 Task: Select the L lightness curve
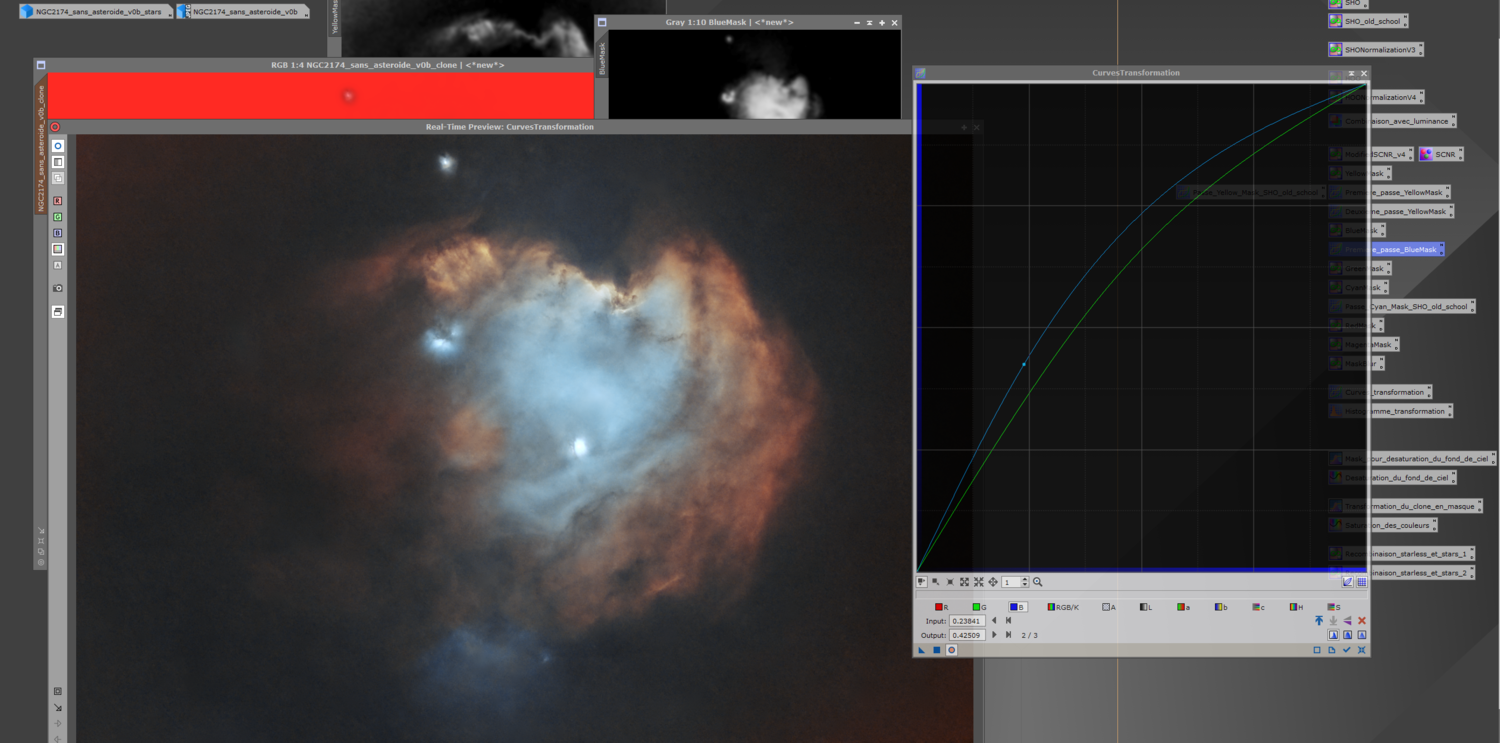1146,607
